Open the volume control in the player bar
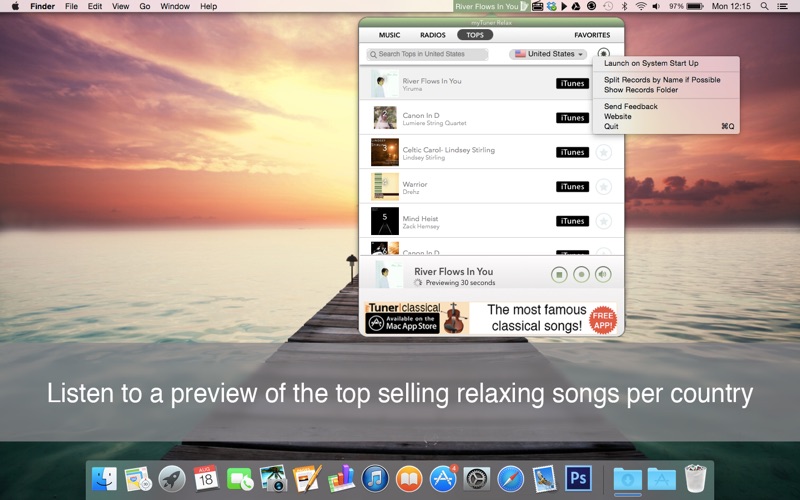800x500 pixels. pos(603,274)
